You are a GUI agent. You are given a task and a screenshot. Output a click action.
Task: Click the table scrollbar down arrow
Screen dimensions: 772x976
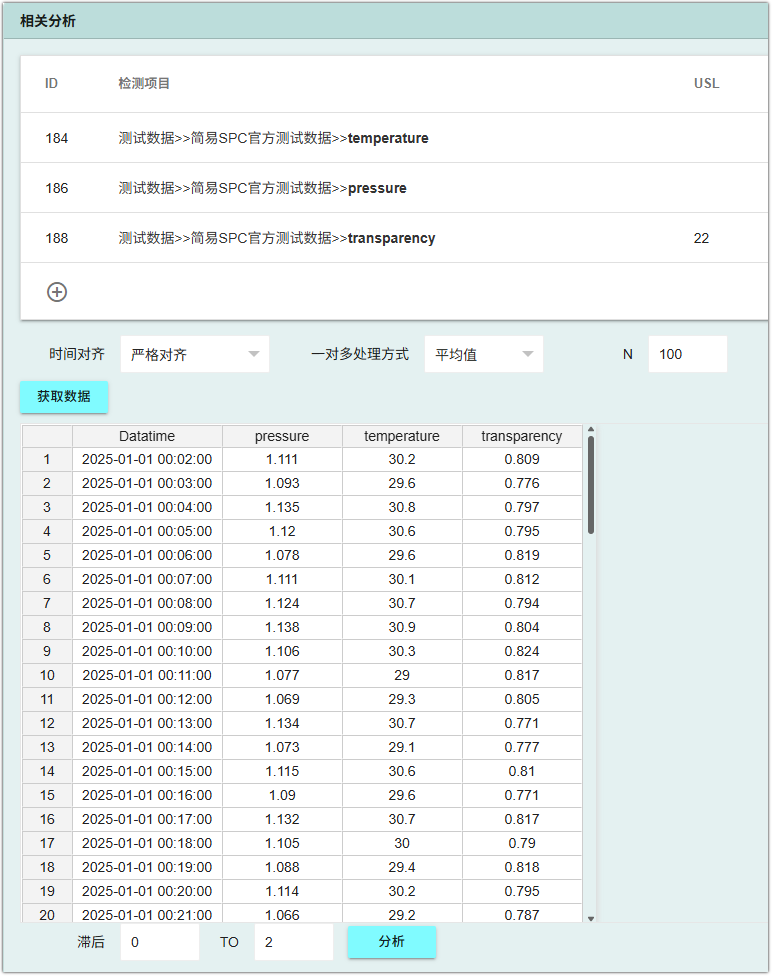[591, 918]
